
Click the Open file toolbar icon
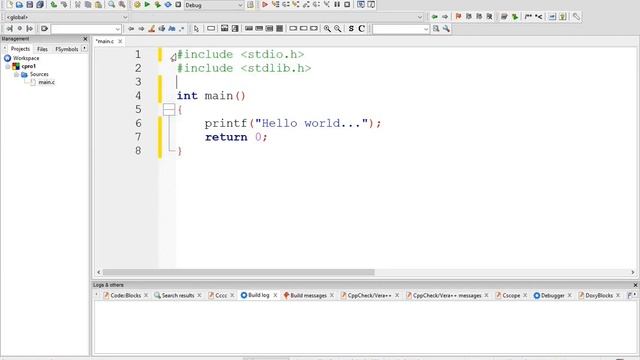coord(19,5)
